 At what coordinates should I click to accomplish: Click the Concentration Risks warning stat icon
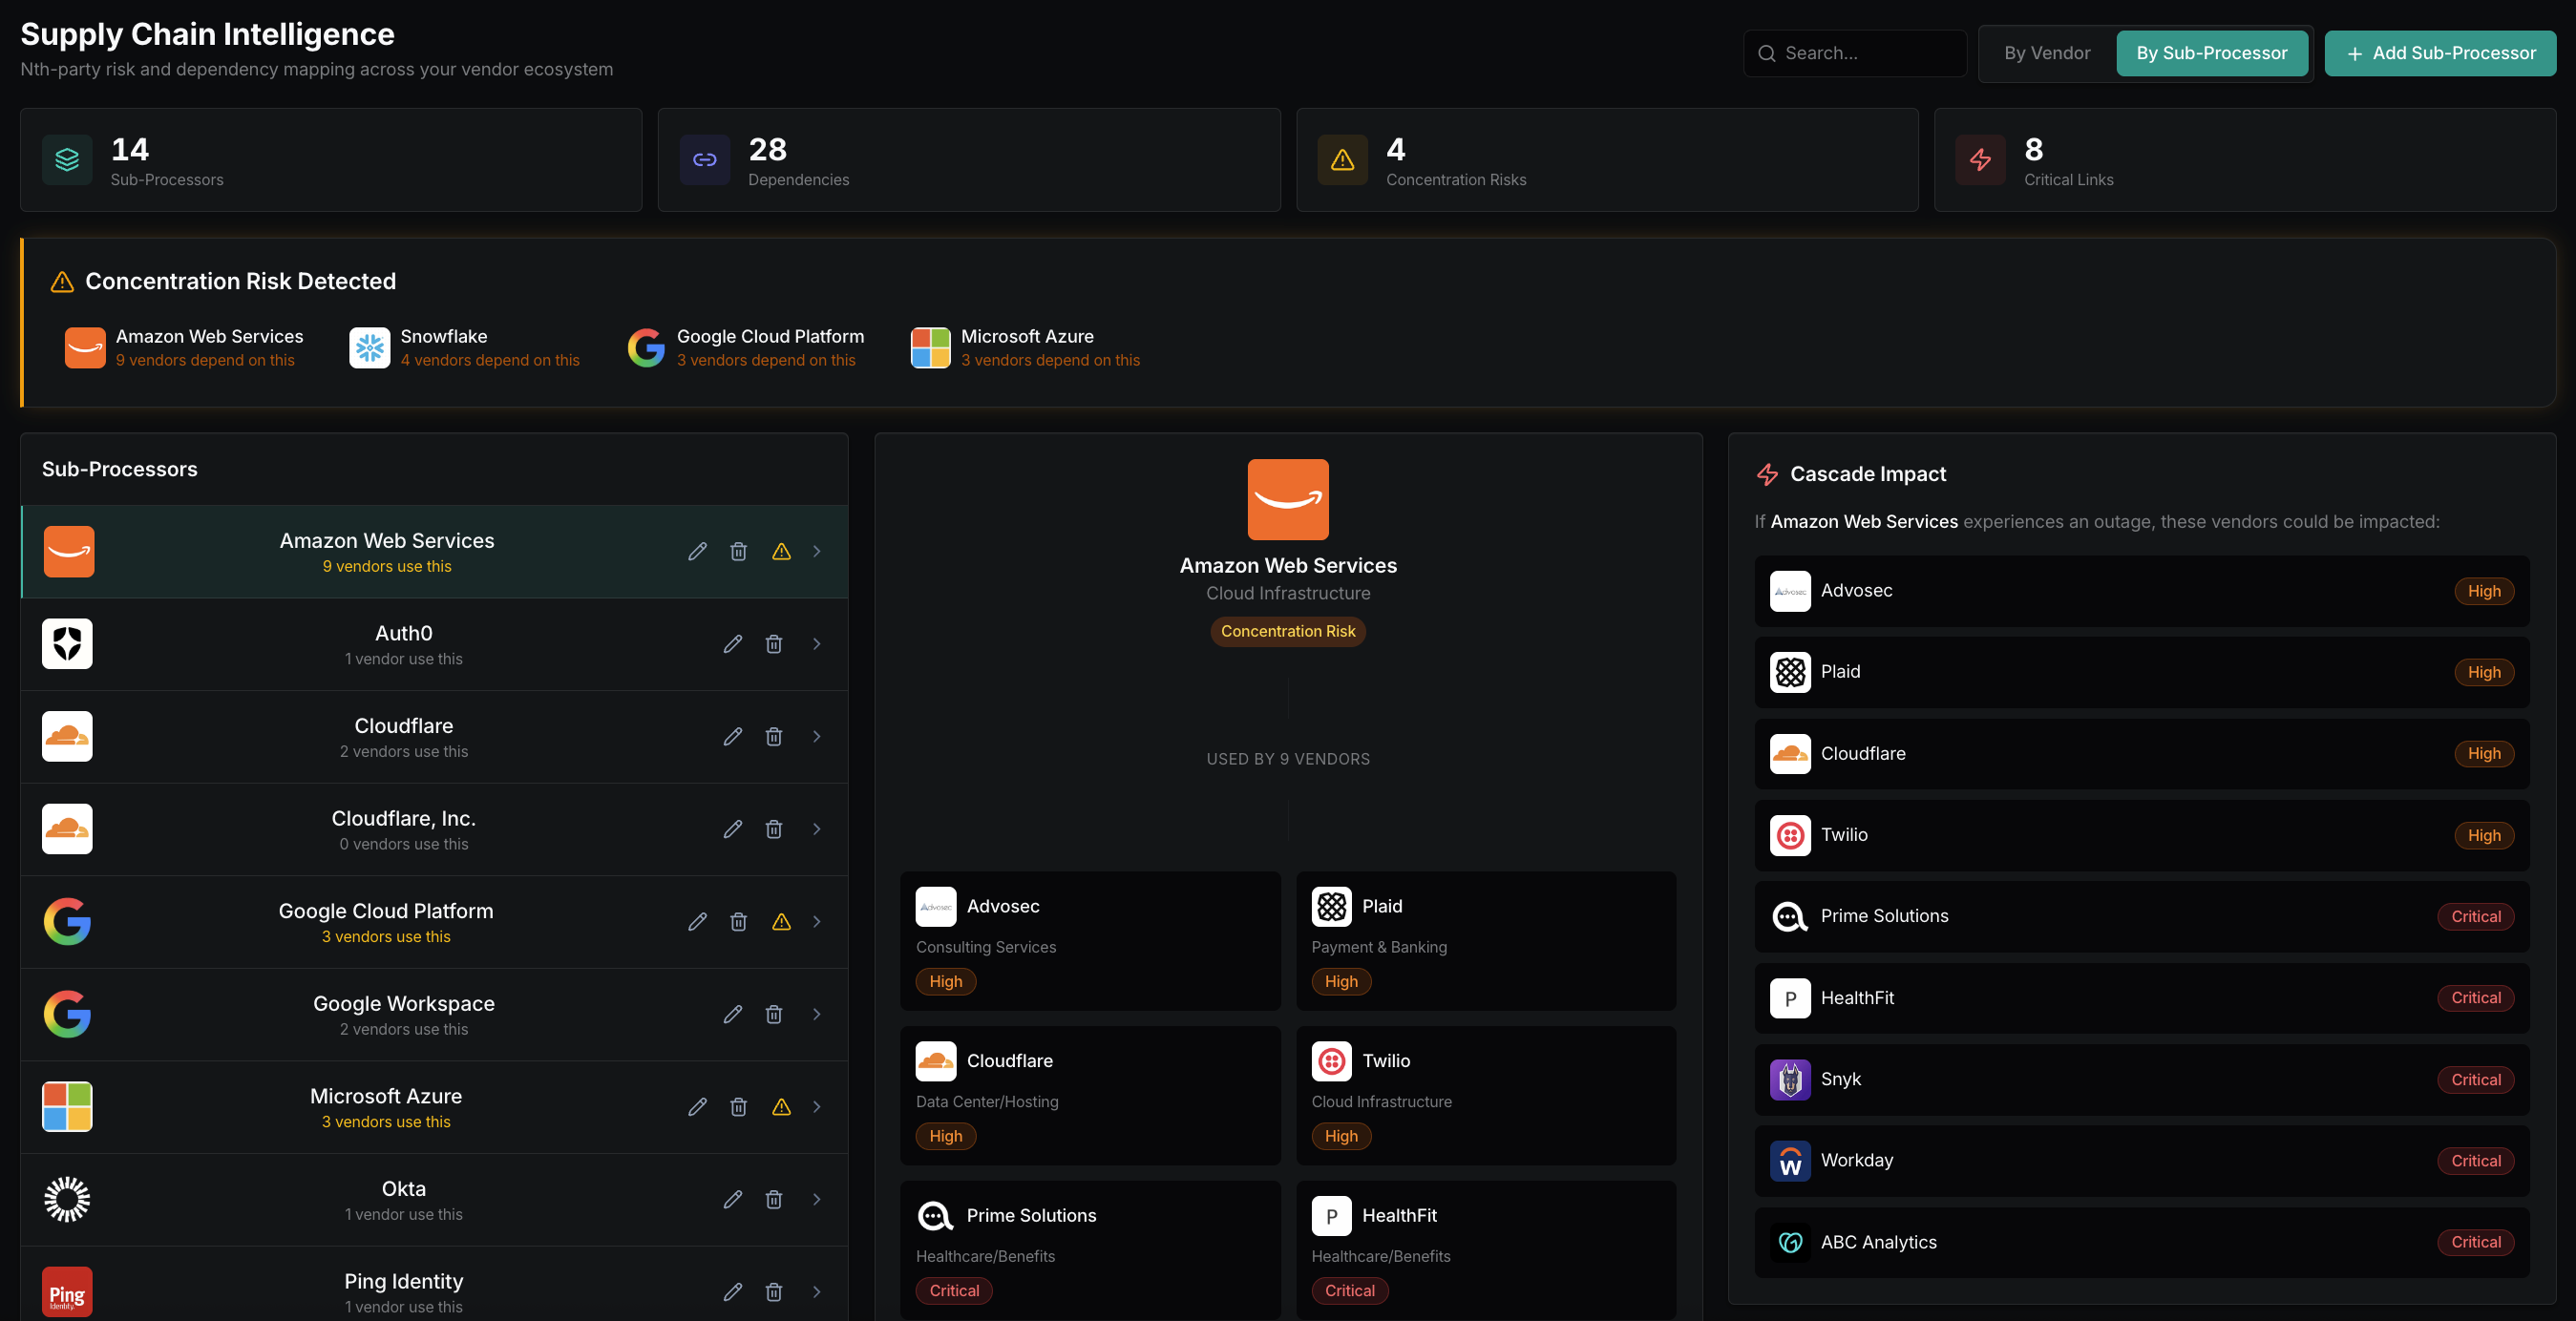(x=1342, y=160)
